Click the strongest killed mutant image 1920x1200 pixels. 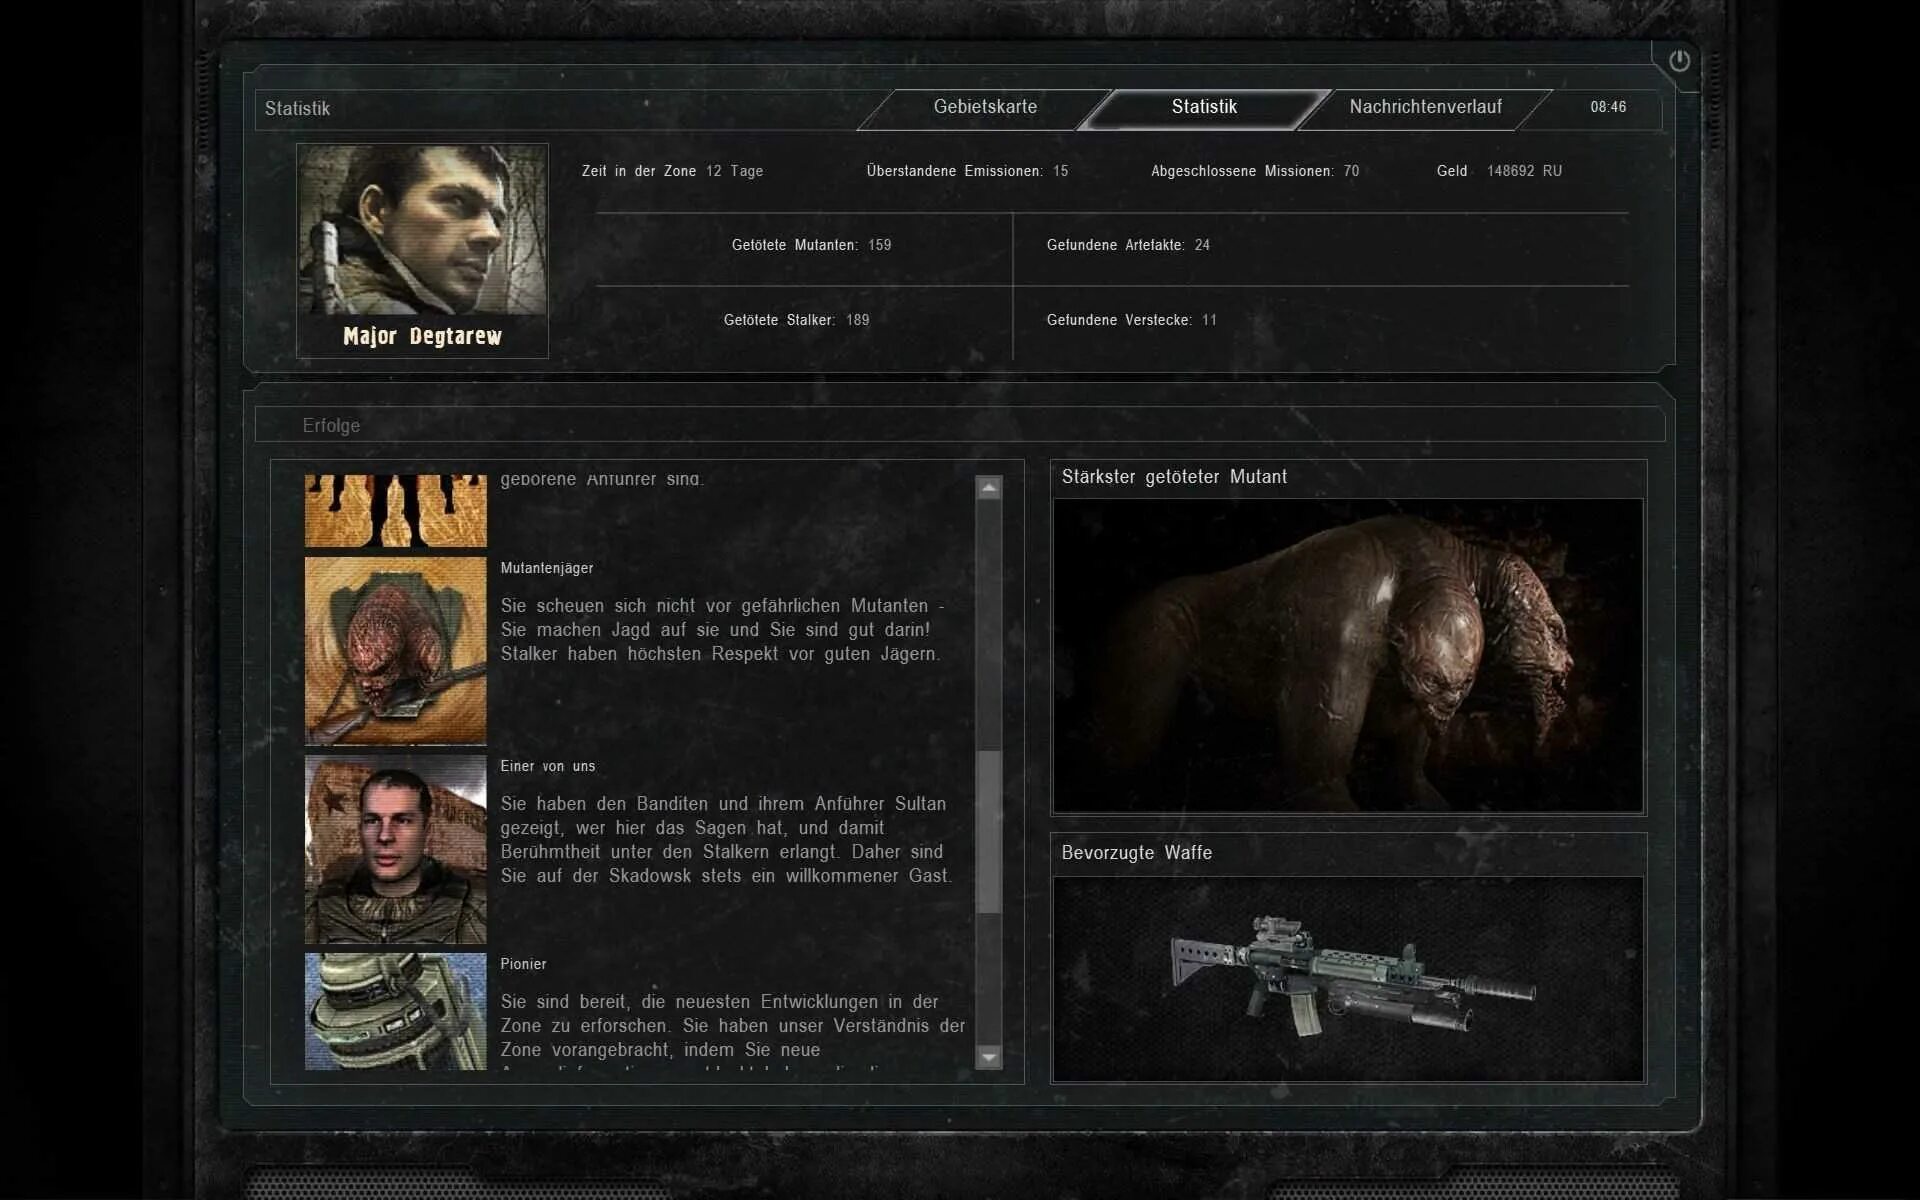[1347, 655]
